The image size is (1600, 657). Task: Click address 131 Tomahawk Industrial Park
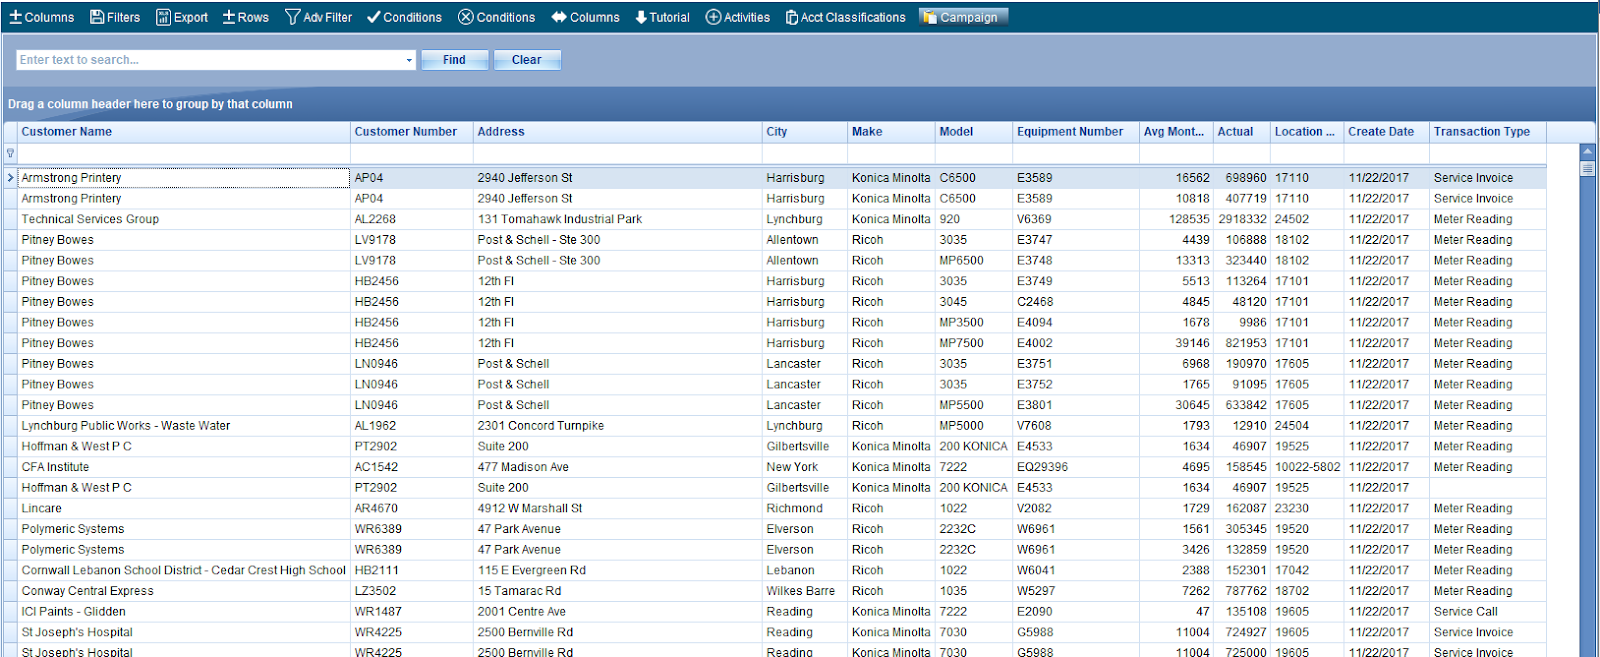[x=560, y=219]
